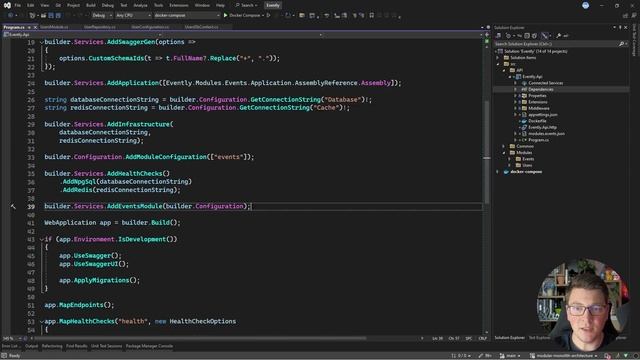
Task: Open Package Manager Console tab
Action: tap(149, 346)
